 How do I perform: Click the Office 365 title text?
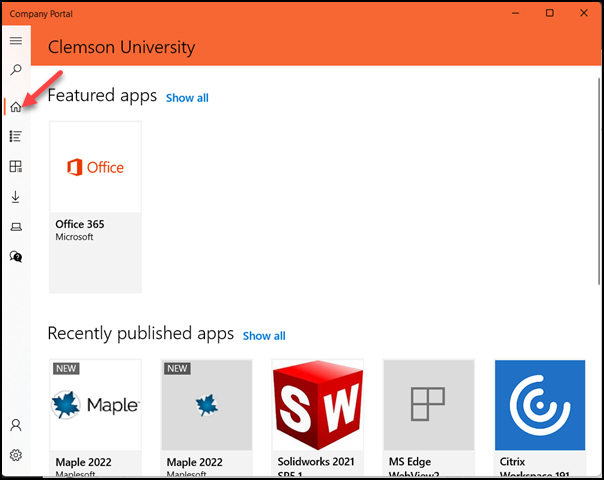click(x=80, y=224)
